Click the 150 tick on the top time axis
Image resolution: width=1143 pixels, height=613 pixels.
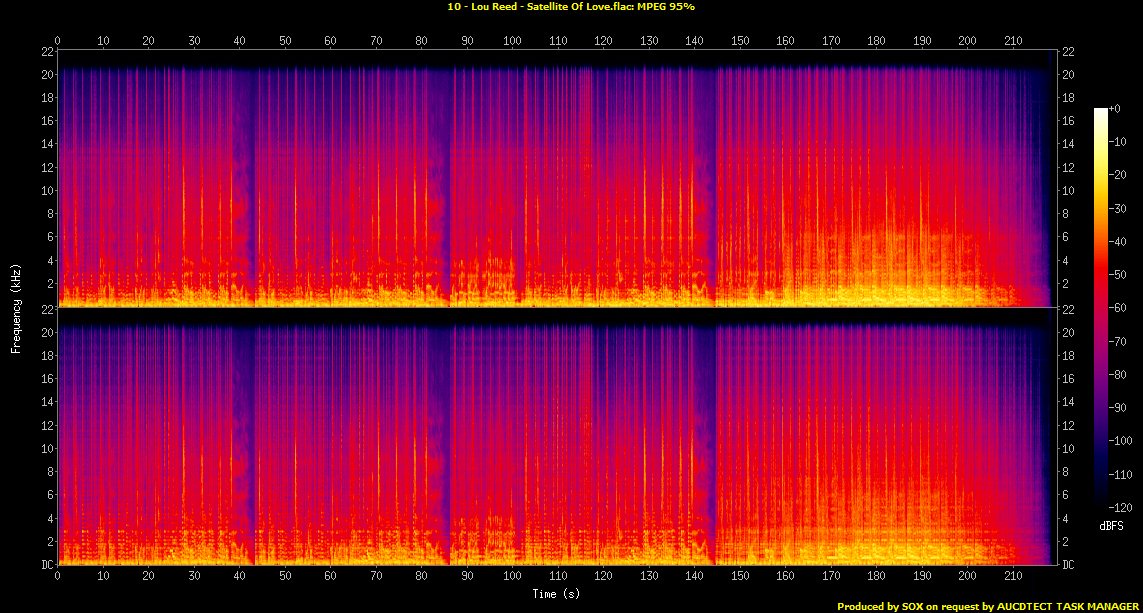pos(740,41)
